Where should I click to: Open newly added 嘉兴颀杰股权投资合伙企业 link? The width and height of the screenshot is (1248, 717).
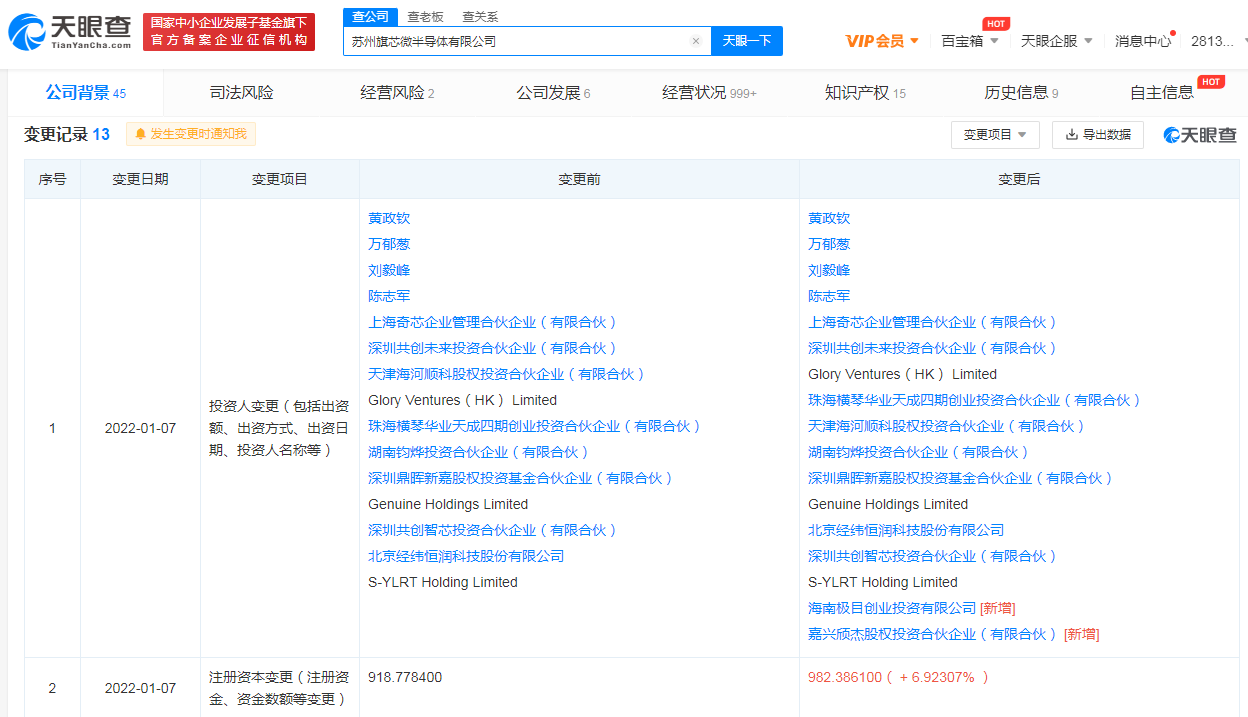coord(933,634)
